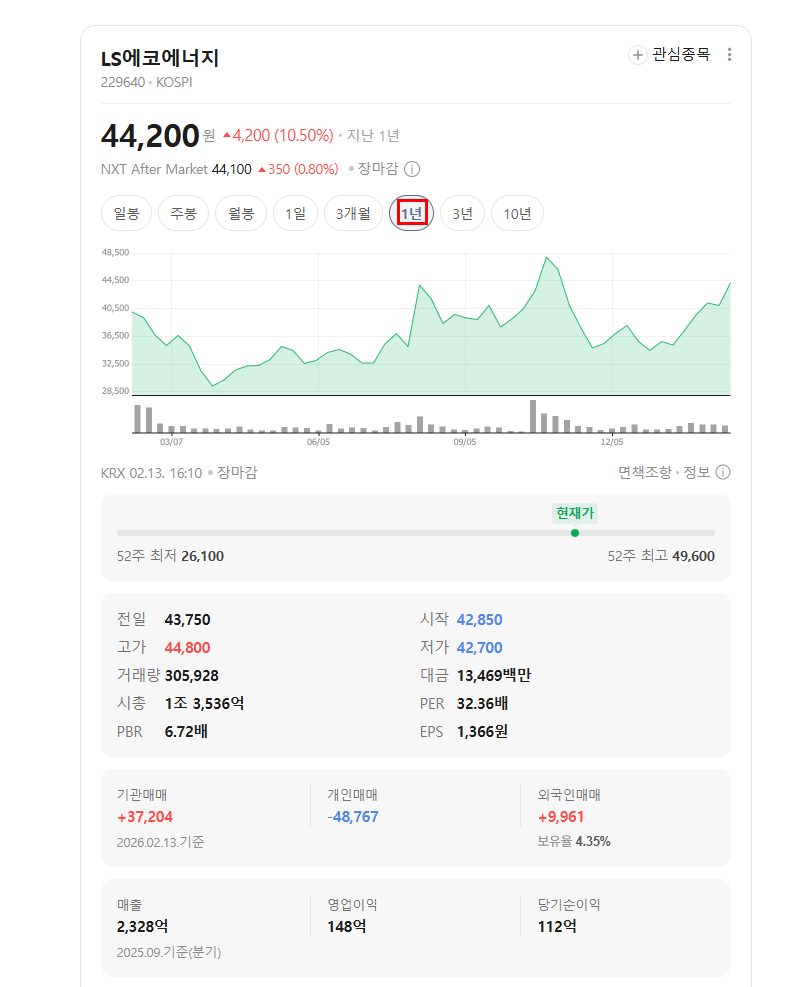Select the 1년 chart period
The image size is (811, 987).
[411, 213]
